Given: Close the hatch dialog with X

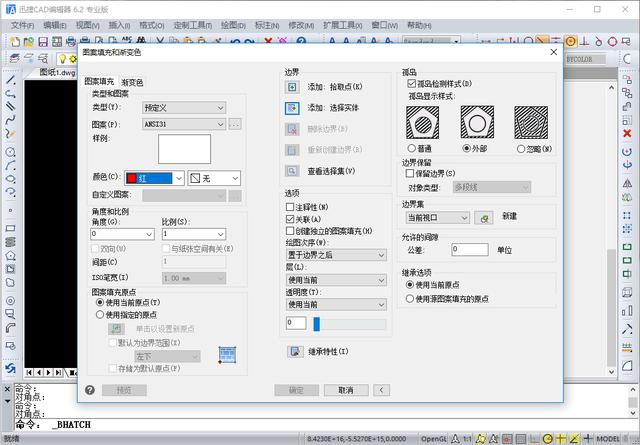Looking at the screenshot, I should pyautogui.click(x=553, y=52).
